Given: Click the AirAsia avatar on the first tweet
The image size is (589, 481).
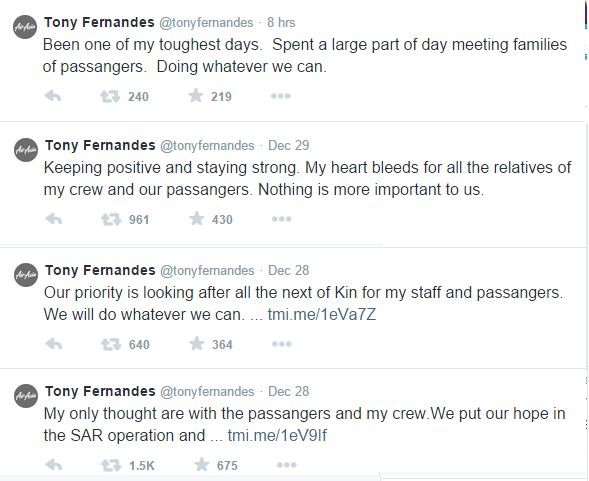Looking at the screenshot, I should pyautogui.click(x=25, y=27).
